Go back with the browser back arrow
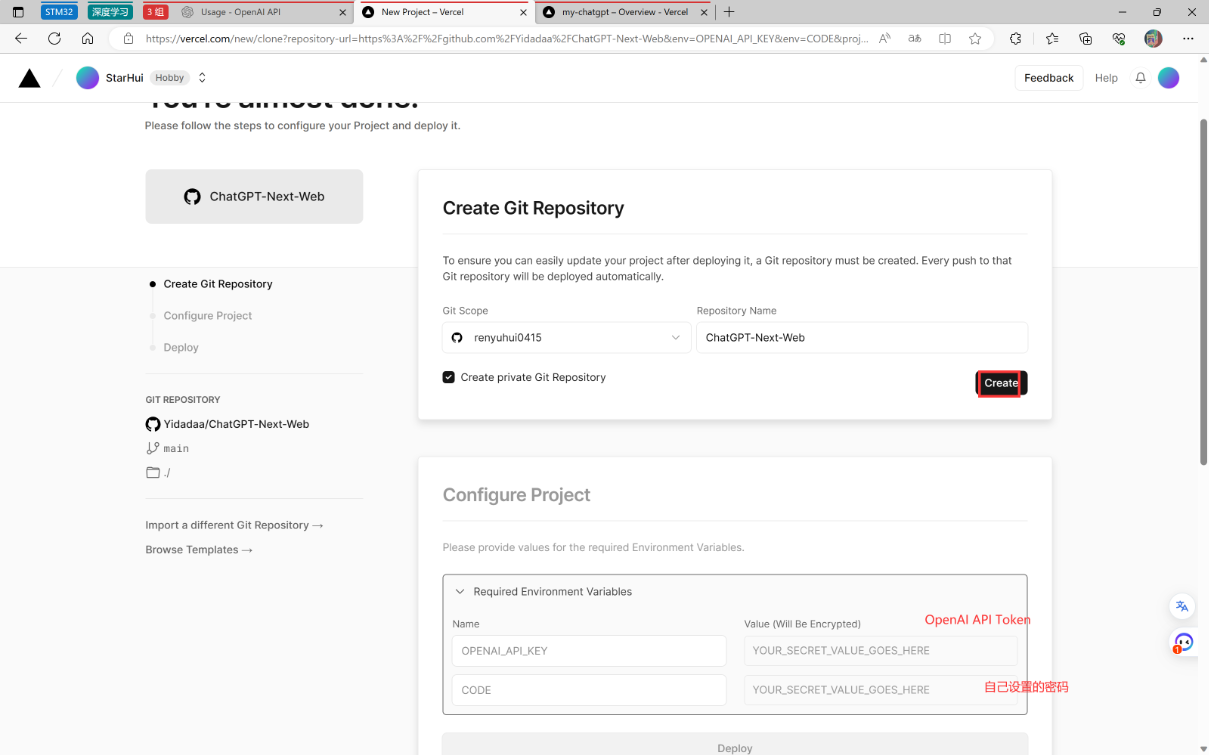The width and height of the screenshot is (1209, 755). (x=21, y=38)
